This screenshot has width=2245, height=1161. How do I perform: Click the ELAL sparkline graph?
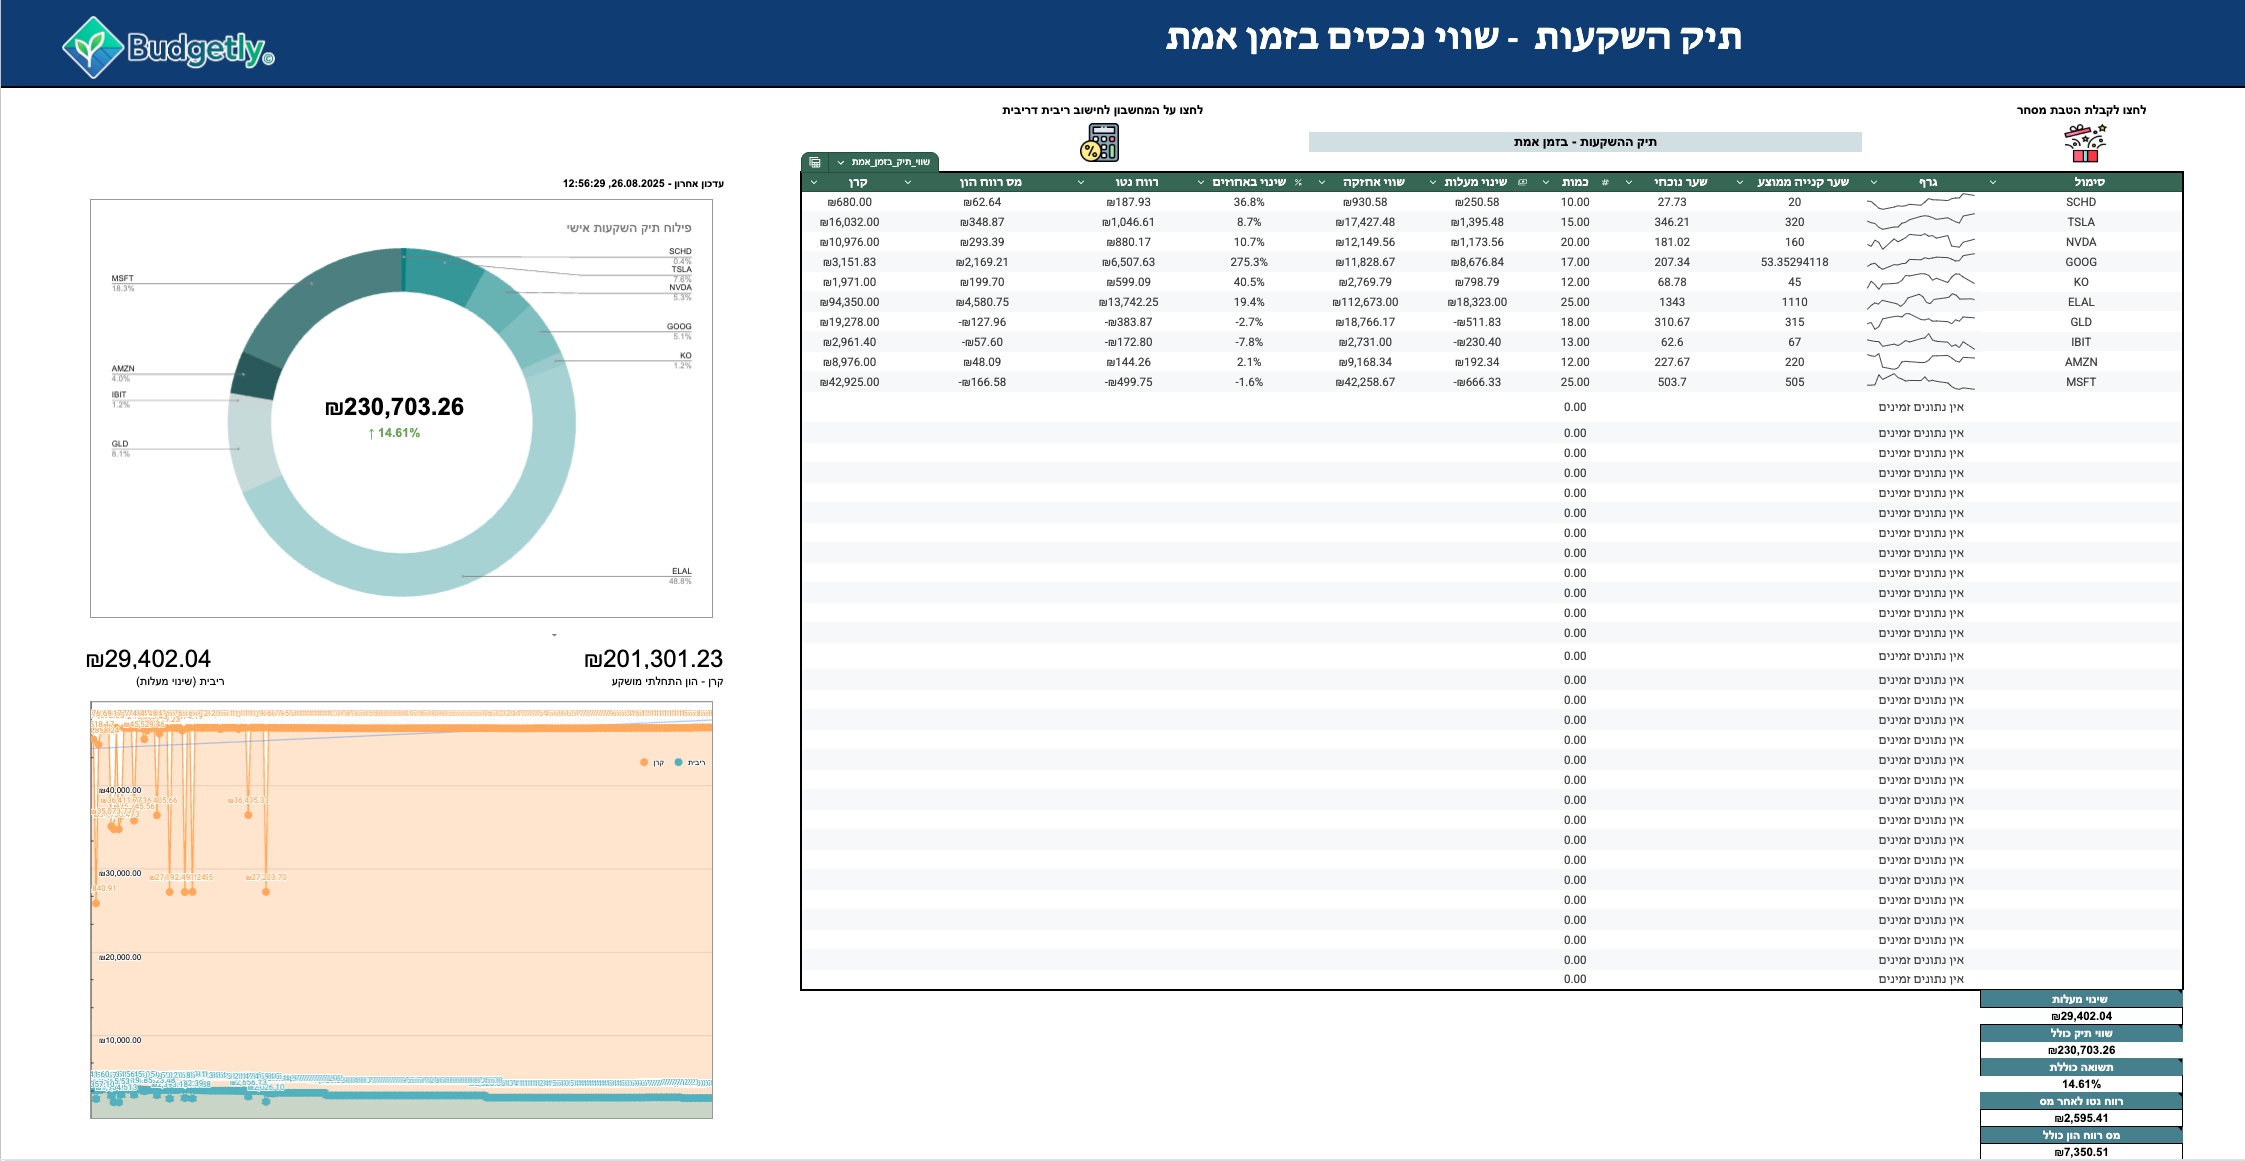click(1920, 302)
